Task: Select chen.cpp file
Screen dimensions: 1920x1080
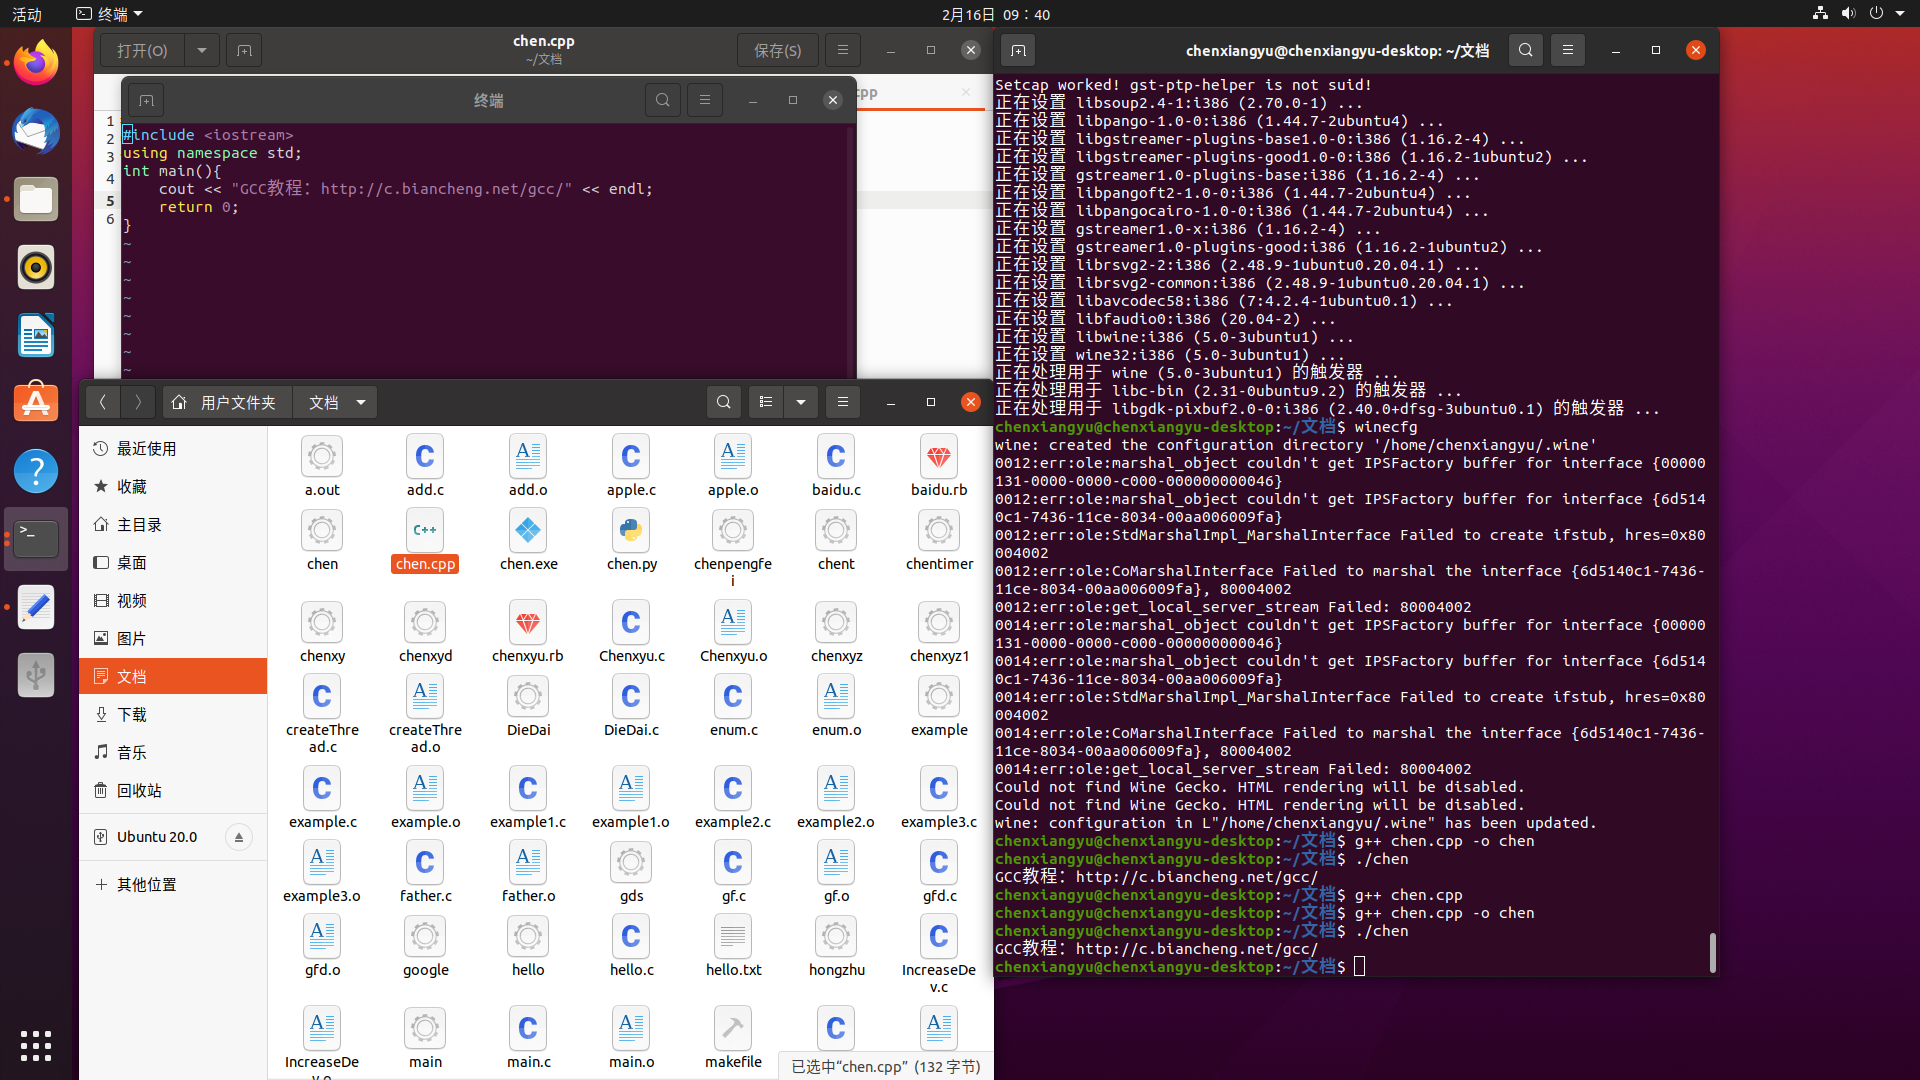Action: (425, 541)
